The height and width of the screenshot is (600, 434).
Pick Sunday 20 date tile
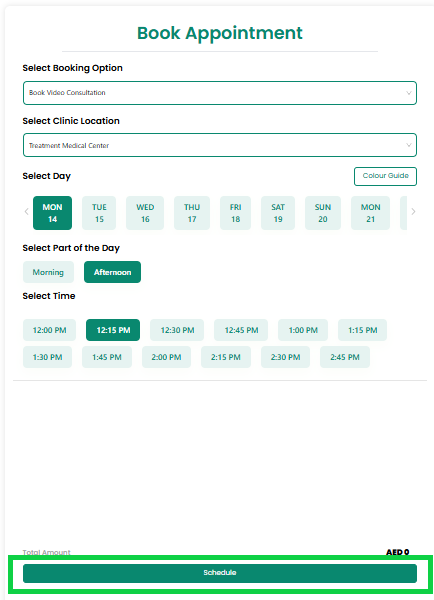[x=323, y=213]
